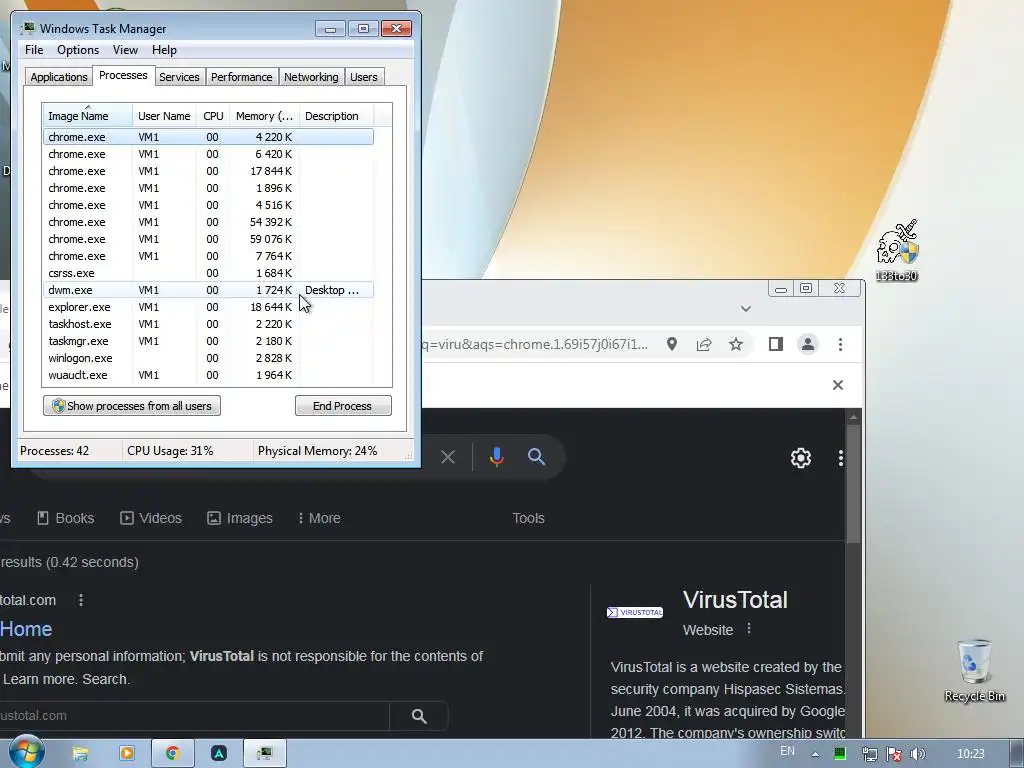This screenshot has width=1024, height=768.
Task: Open options dots beside VirusTotal Website
Action: coord(749,628)
